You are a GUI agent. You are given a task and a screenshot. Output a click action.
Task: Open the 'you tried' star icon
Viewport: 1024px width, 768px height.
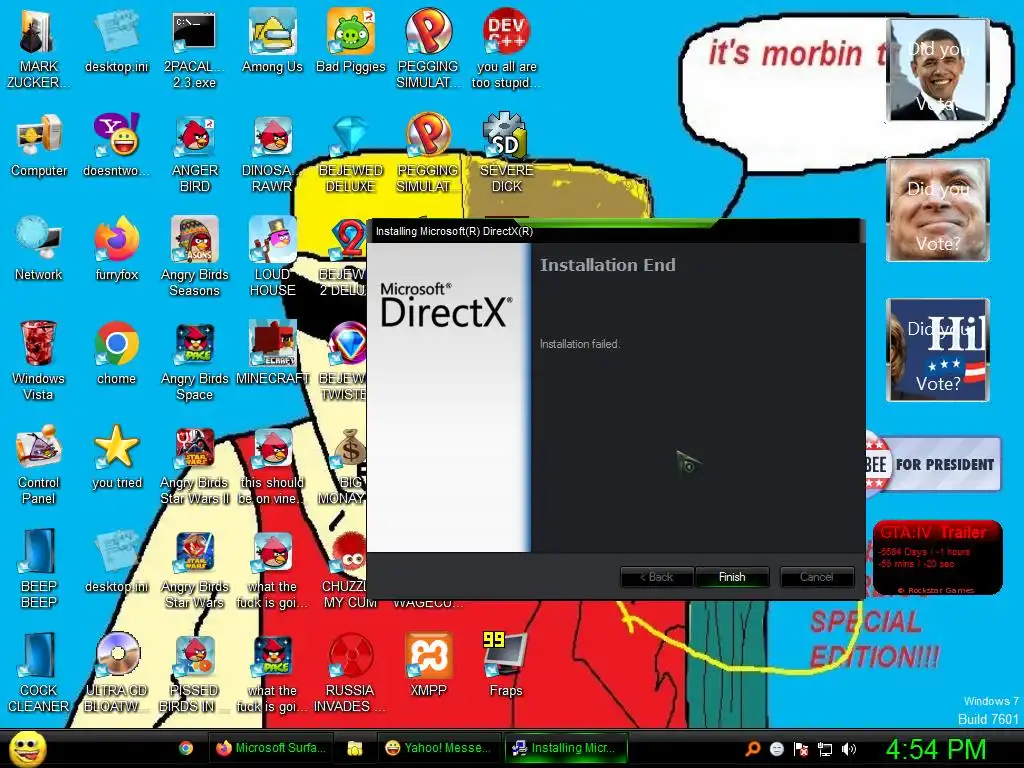tap(116, 457)
